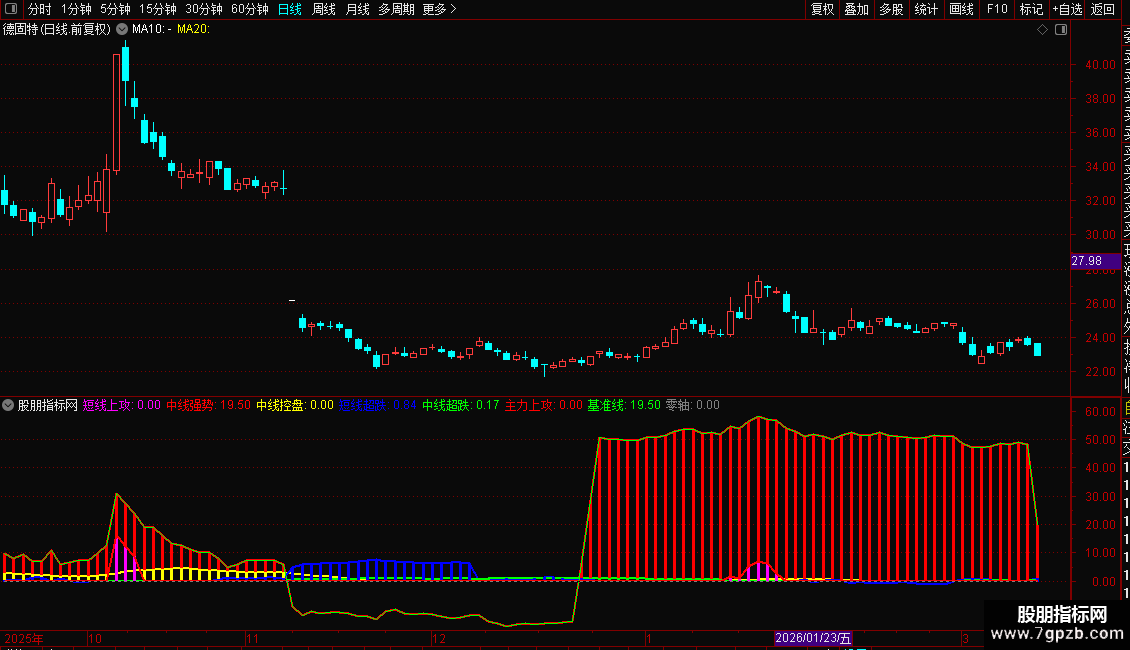Click the 中线超跌: 0.17 label
The image size is (1130, 650).
461,405
